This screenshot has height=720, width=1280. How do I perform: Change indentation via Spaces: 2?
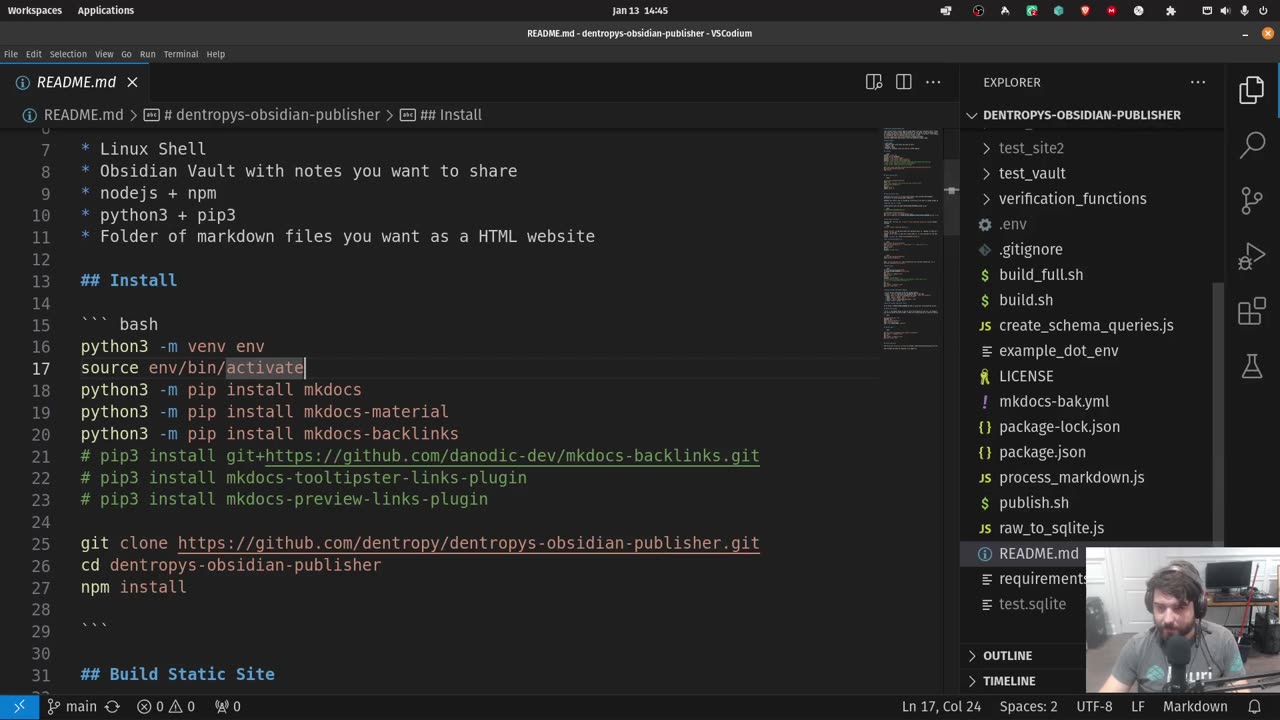pyautogui.click(x=1029, y=706)
